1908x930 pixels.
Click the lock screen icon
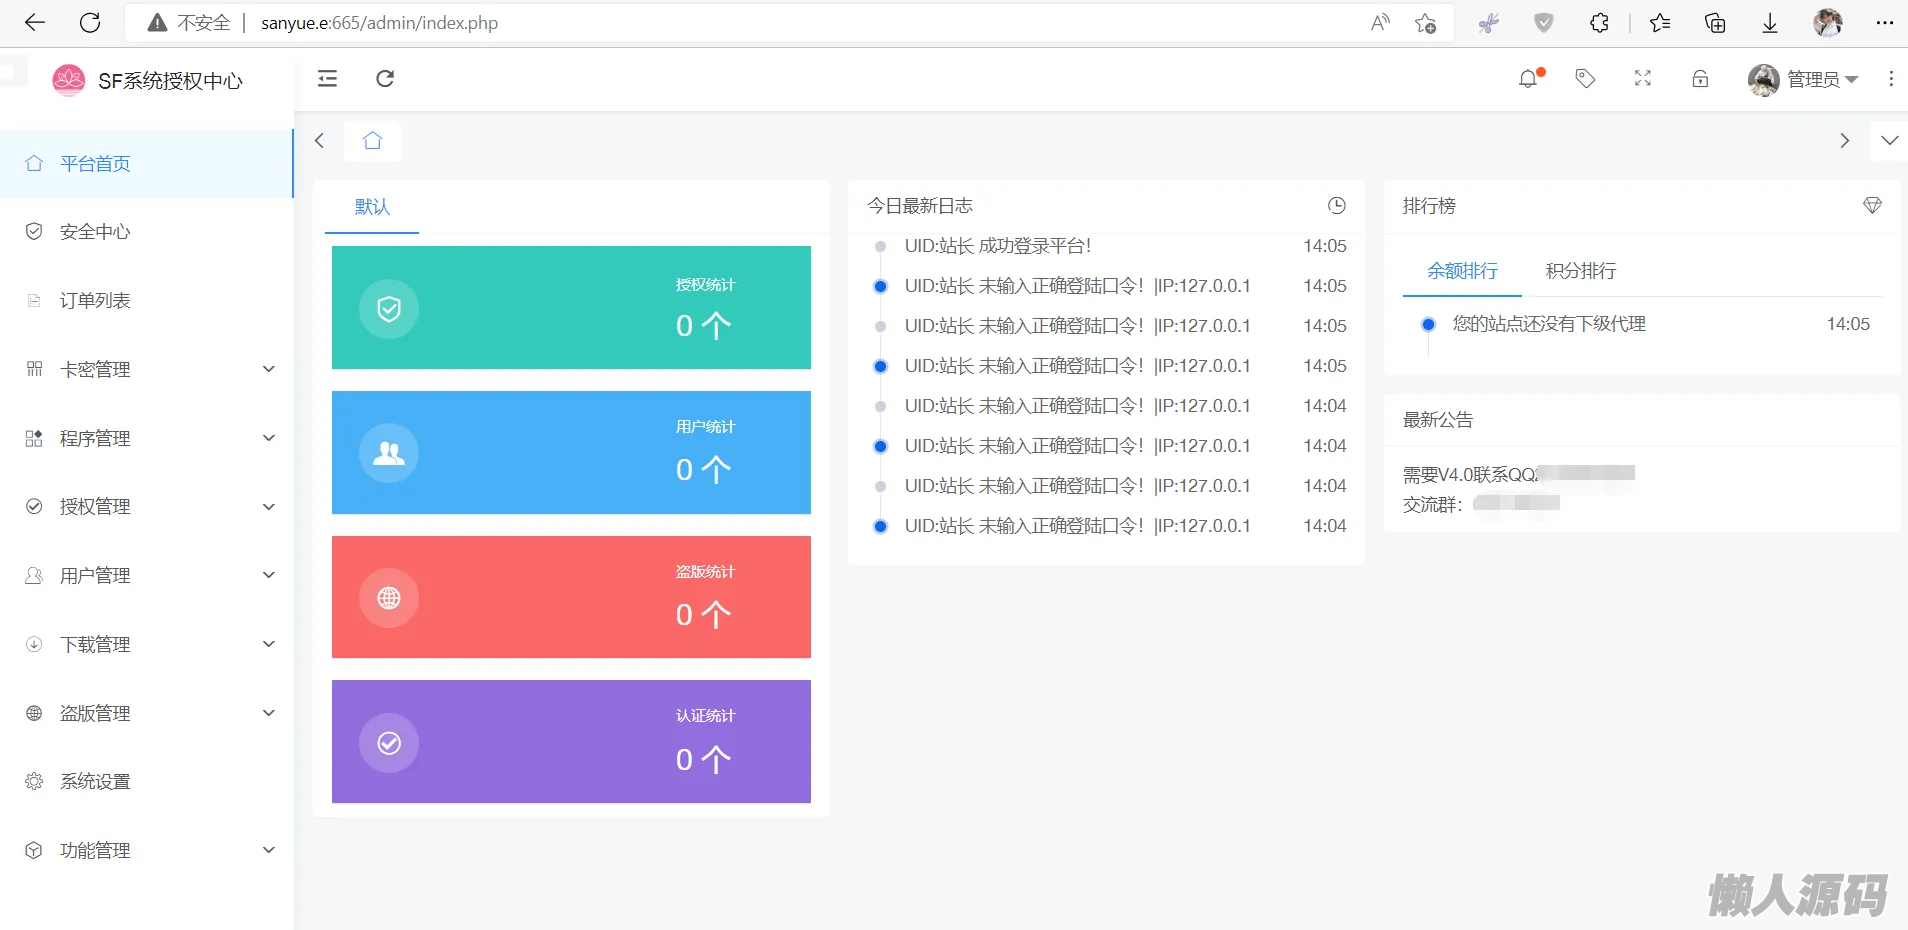[x=1700, y=79]
